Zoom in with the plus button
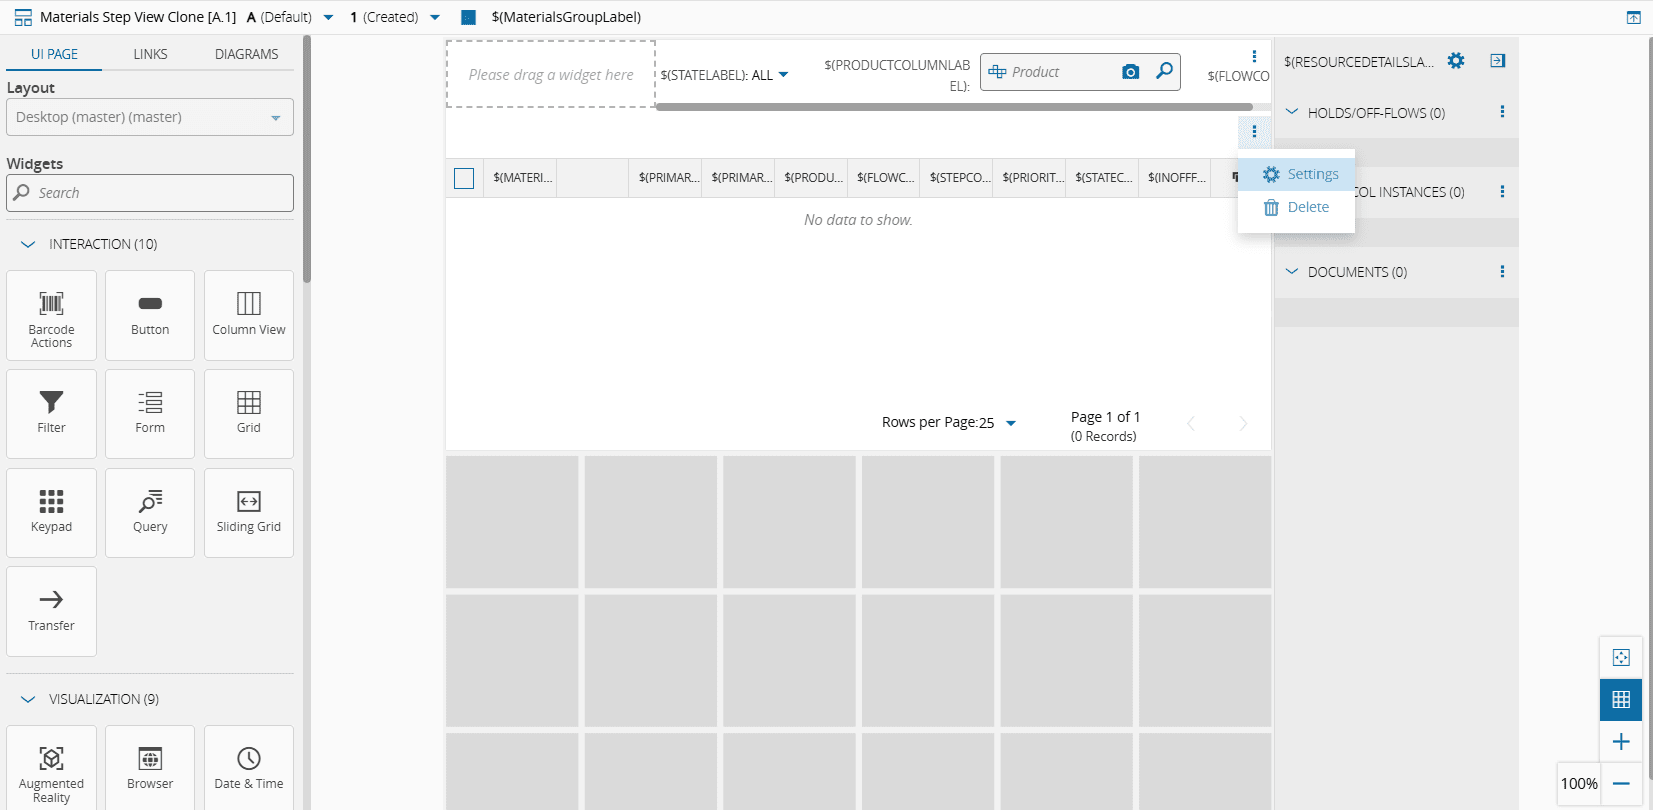Screen dimensions: 1653x810 point(1621,741)
